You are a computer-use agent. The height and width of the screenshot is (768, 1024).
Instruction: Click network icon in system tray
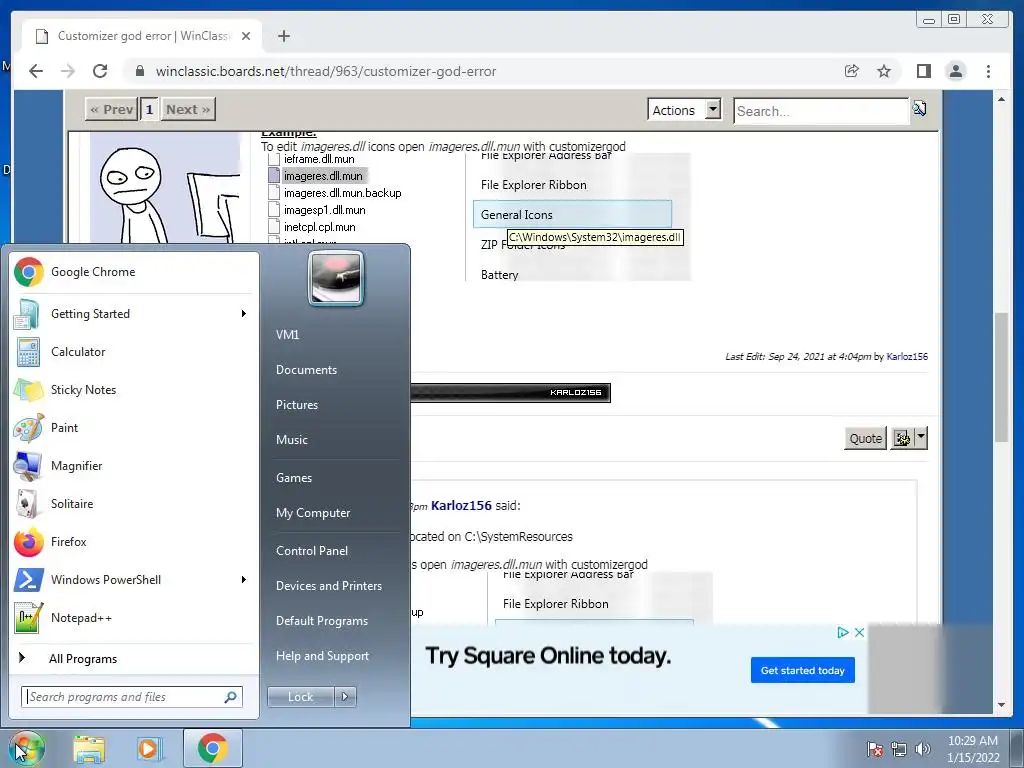(x=899, y=749)
